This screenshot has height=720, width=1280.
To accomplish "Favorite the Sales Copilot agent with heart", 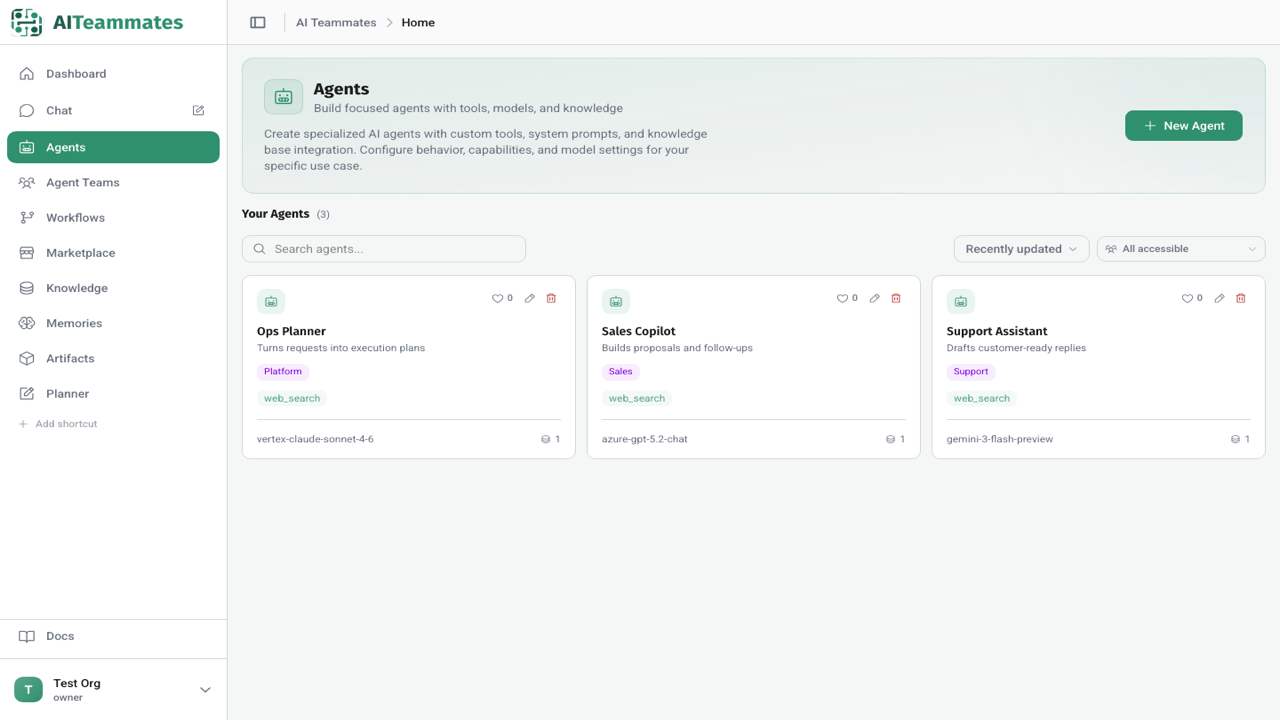I will click(847, 298).
